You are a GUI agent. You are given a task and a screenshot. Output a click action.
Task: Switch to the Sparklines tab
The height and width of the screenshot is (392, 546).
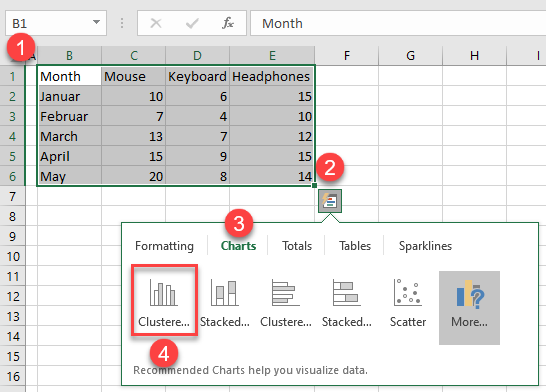tap(425, 246)
